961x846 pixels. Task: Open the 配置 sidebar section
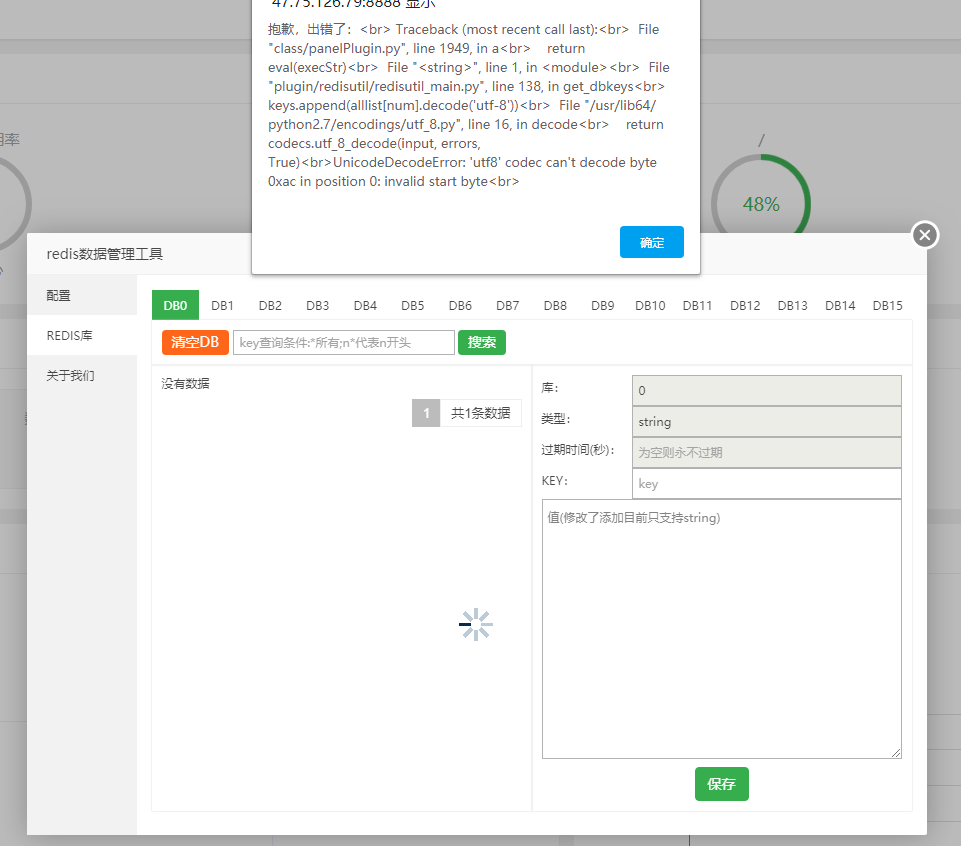coord(82,295)
